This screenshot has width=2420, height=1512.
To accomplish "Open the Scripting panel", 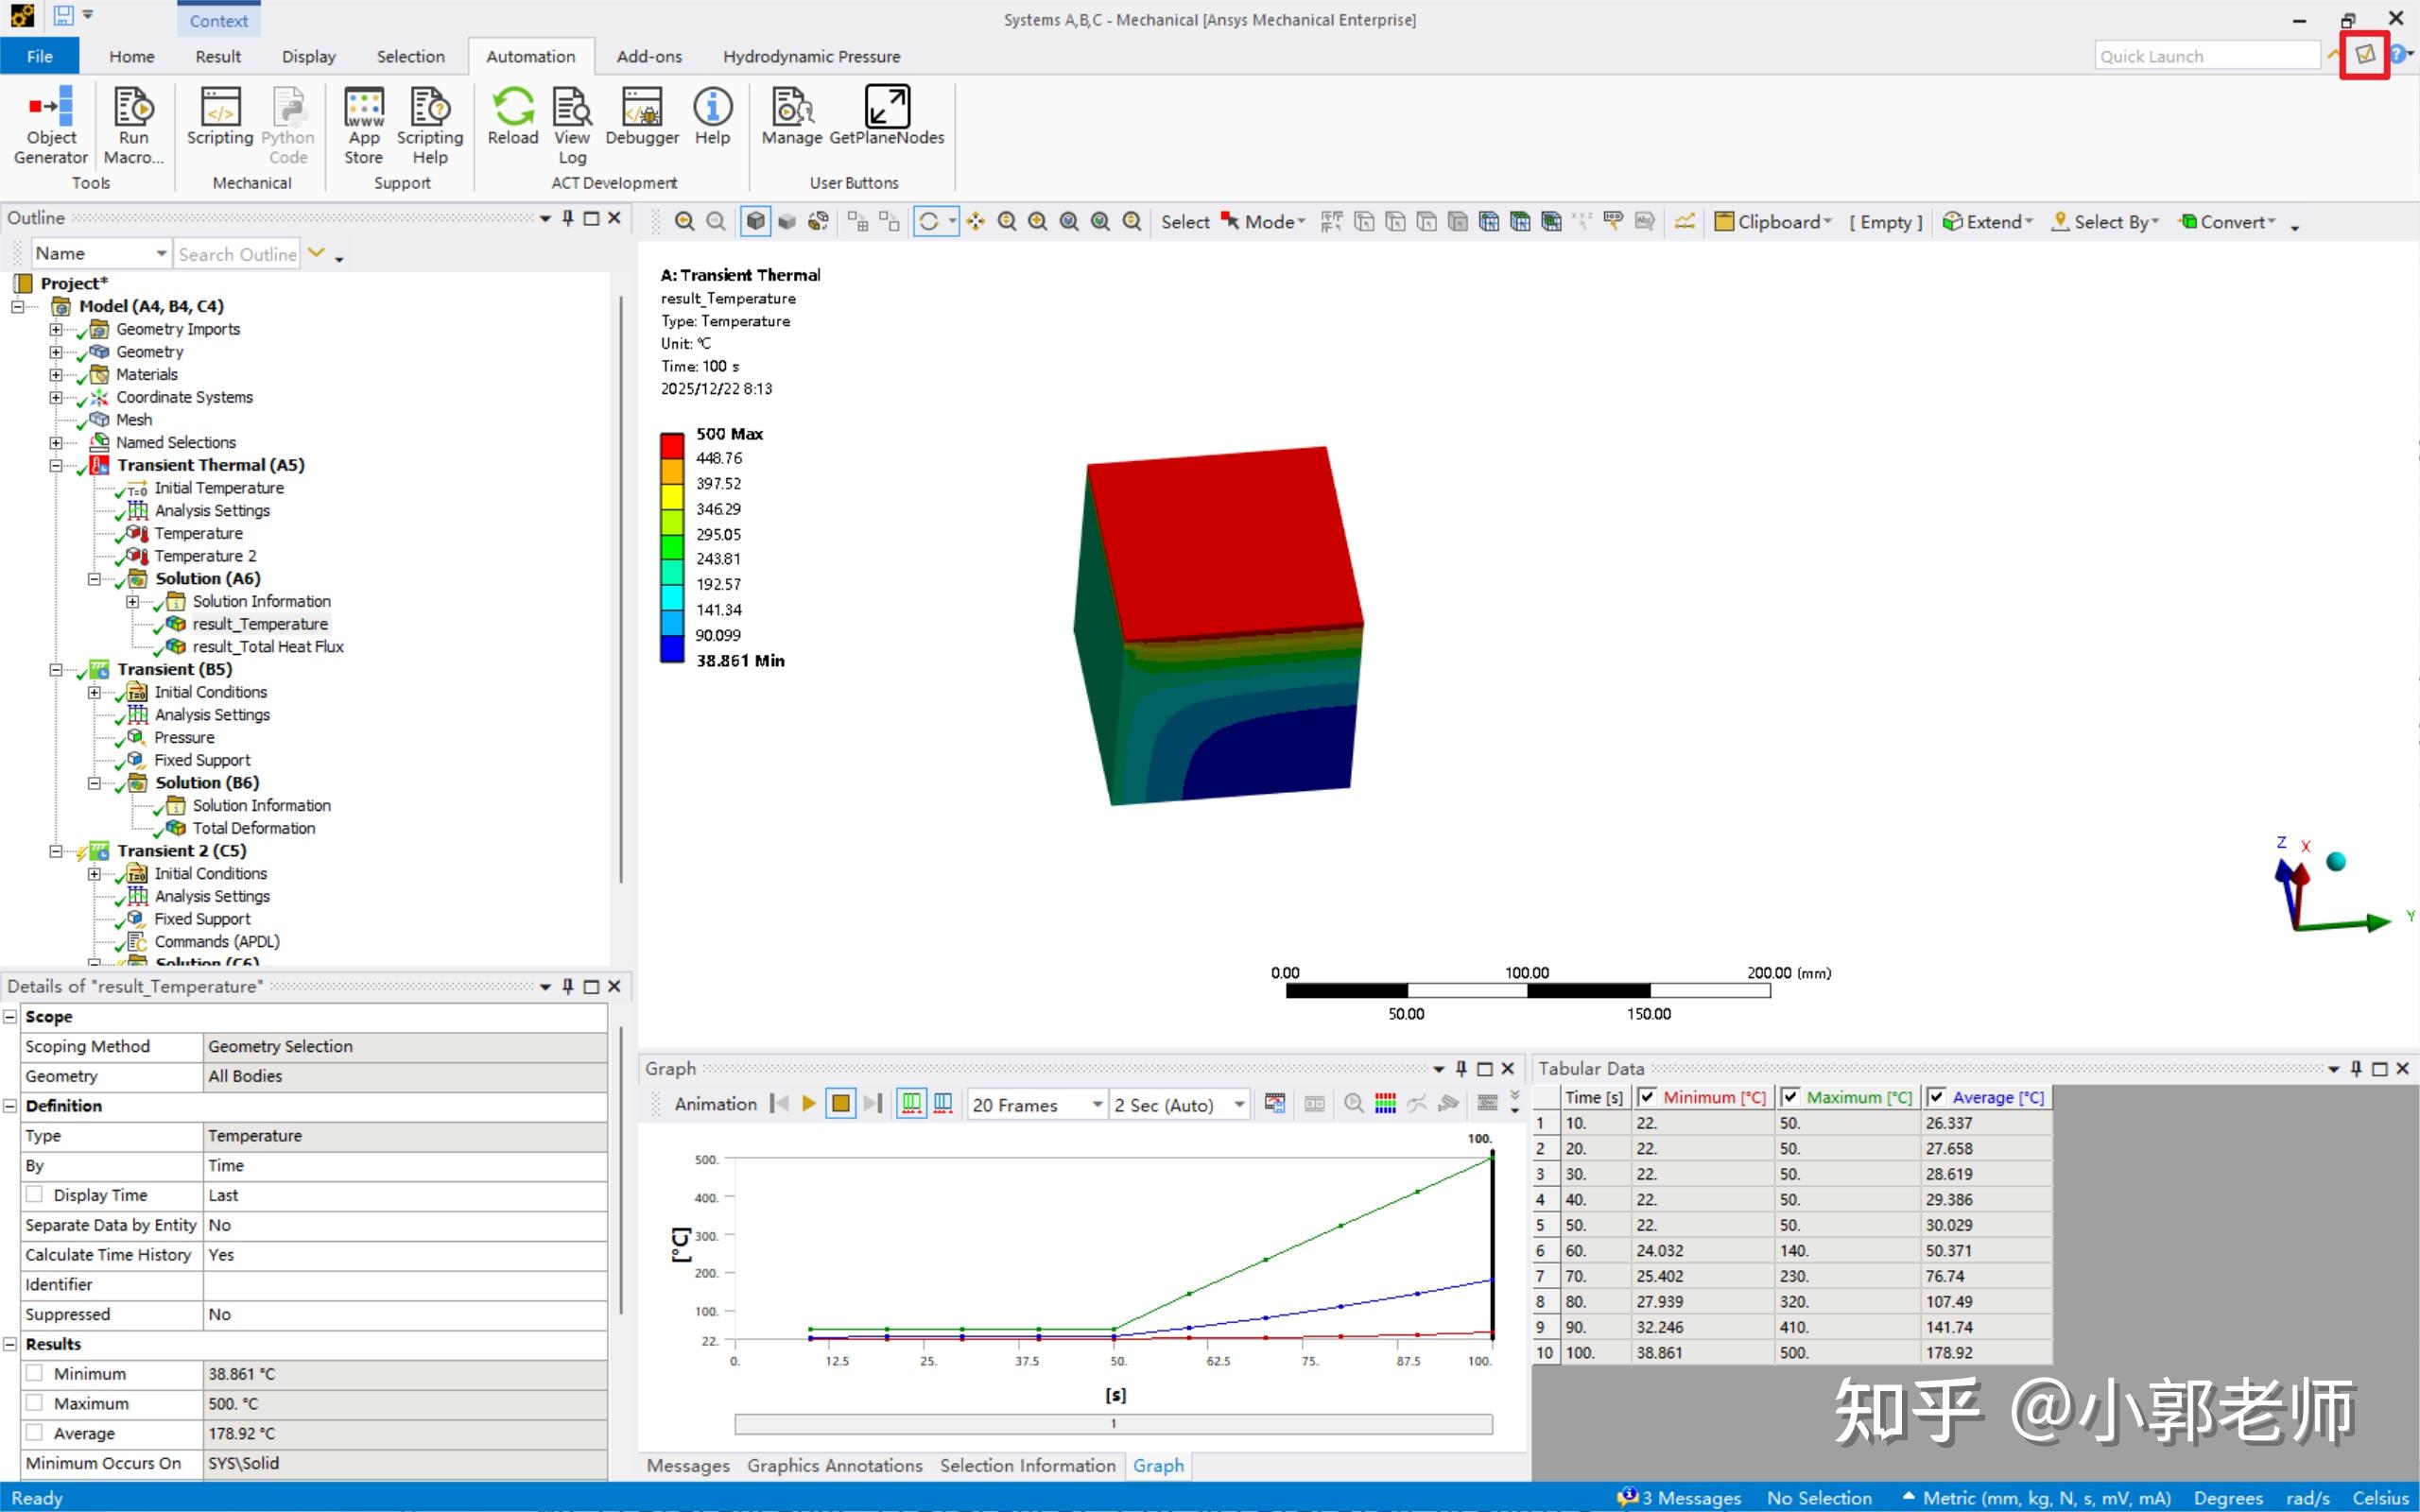I will coord(220,117).
